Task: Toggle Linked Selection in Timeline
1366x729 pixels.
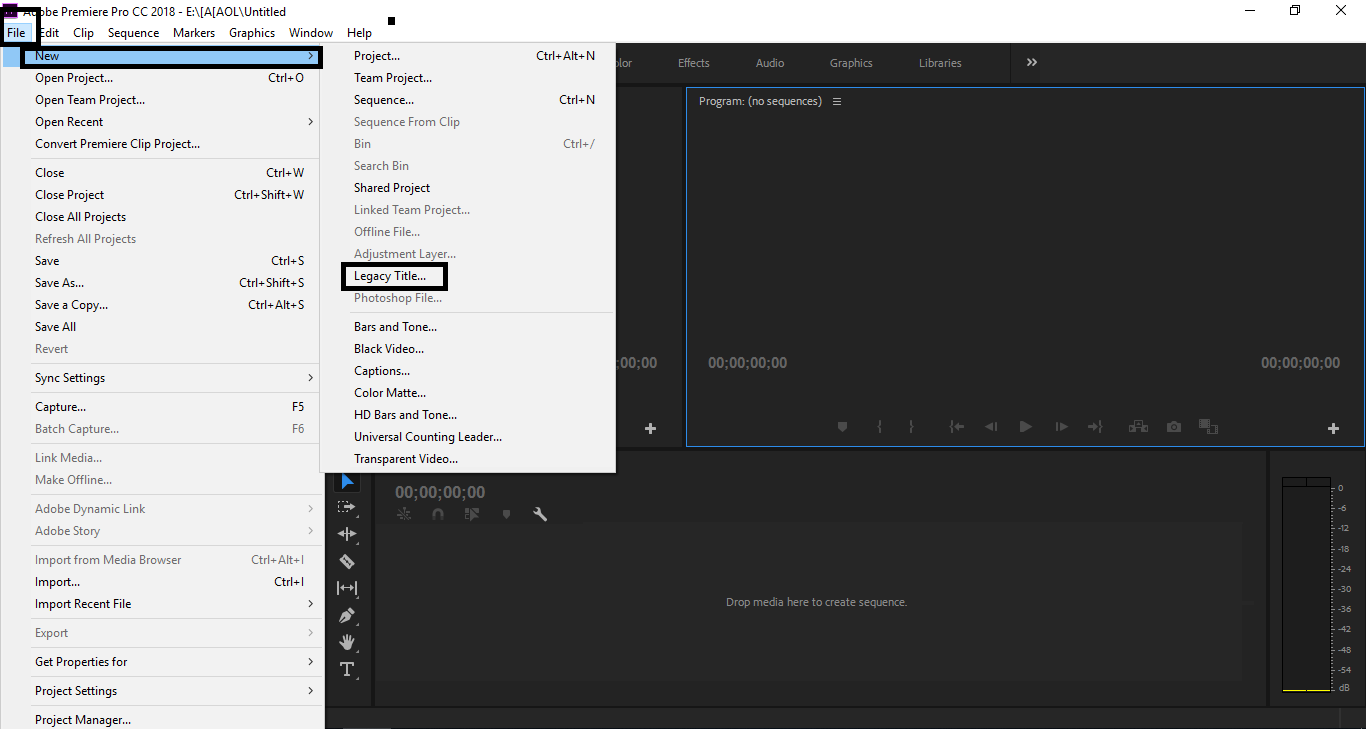Action: coord(471,514)
